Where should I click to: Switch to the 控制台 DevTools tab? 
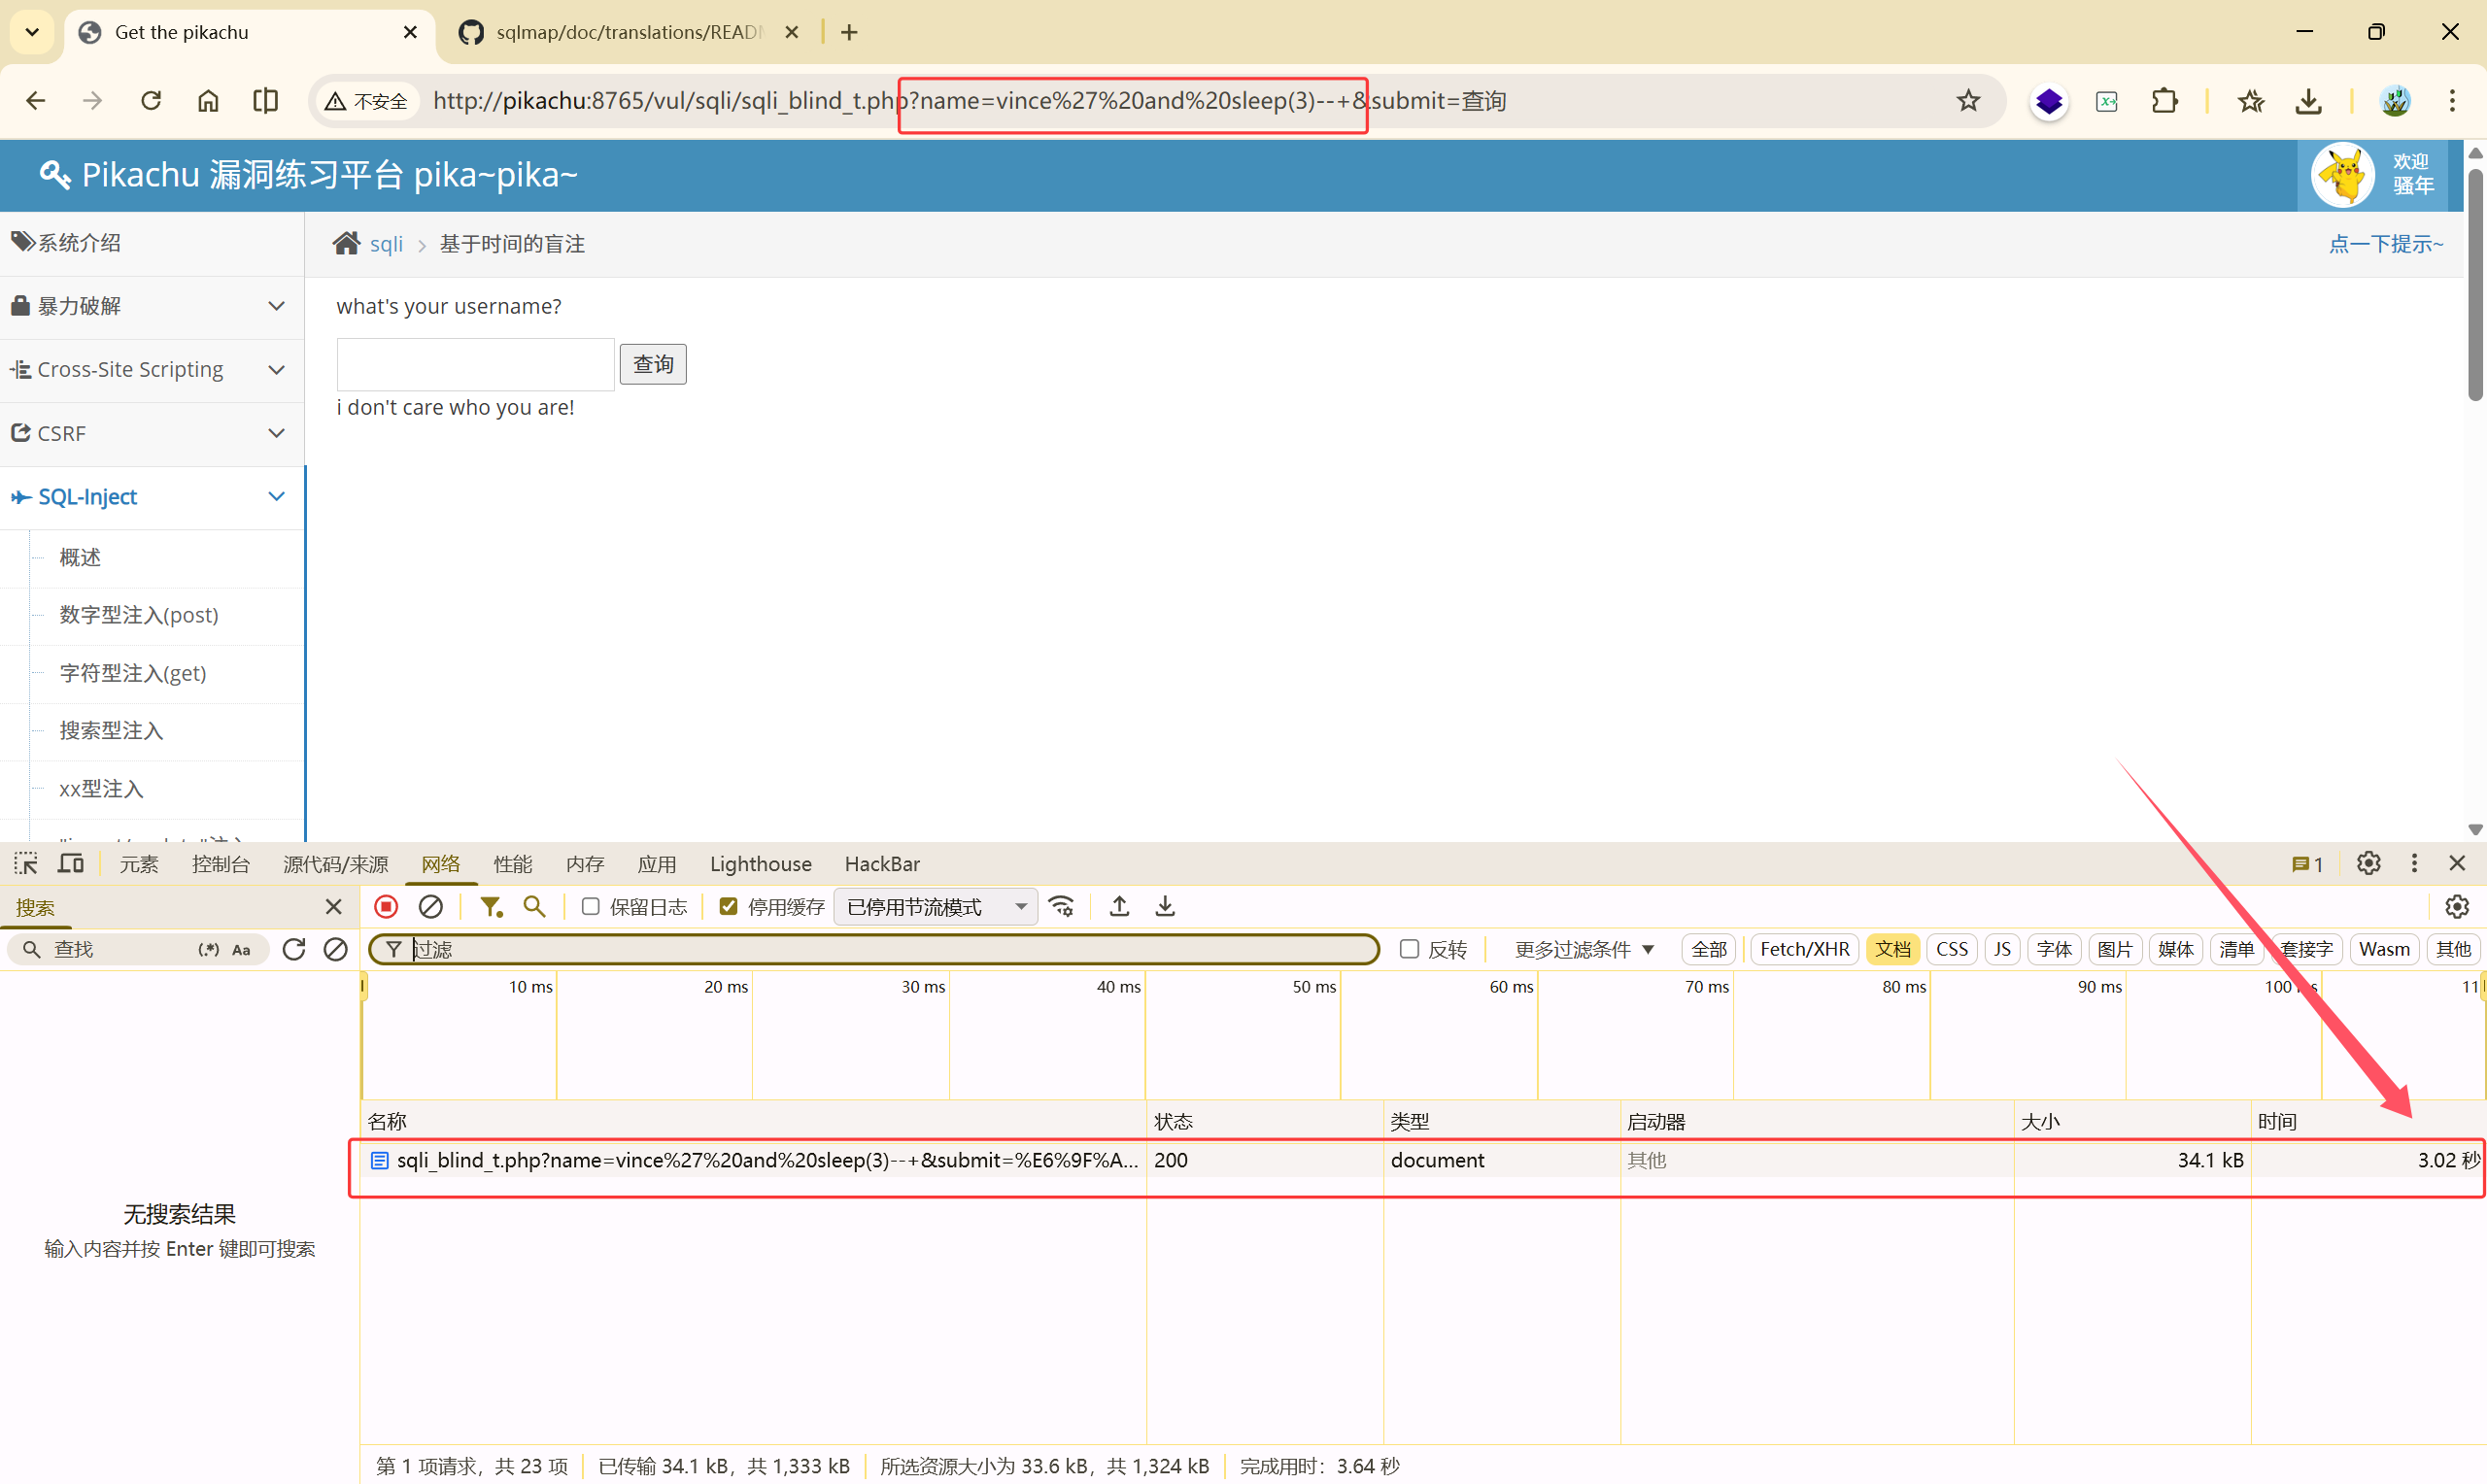pyautogui.click(x=220, y=863)
